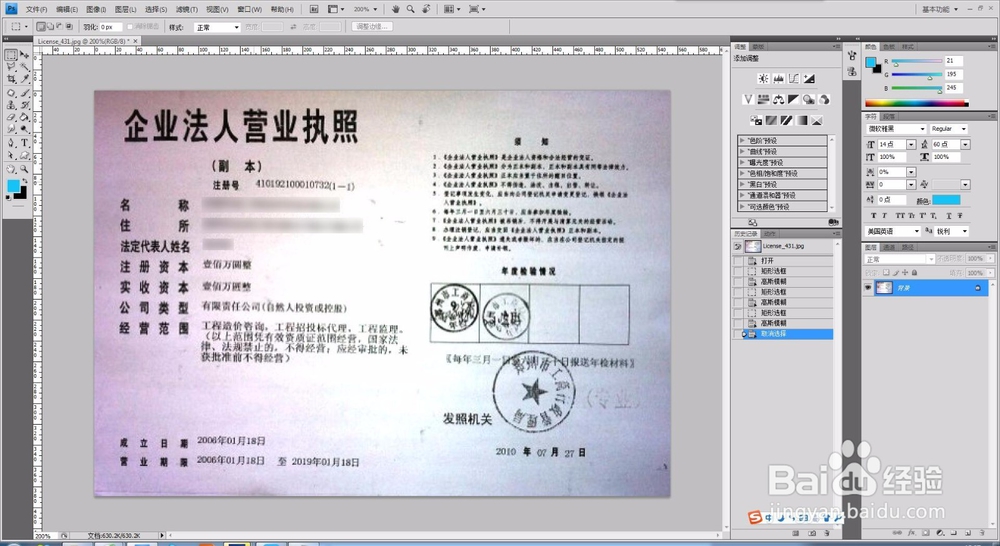
Task: Open the 滤镜(T) menu
Action: coord(186,10)
